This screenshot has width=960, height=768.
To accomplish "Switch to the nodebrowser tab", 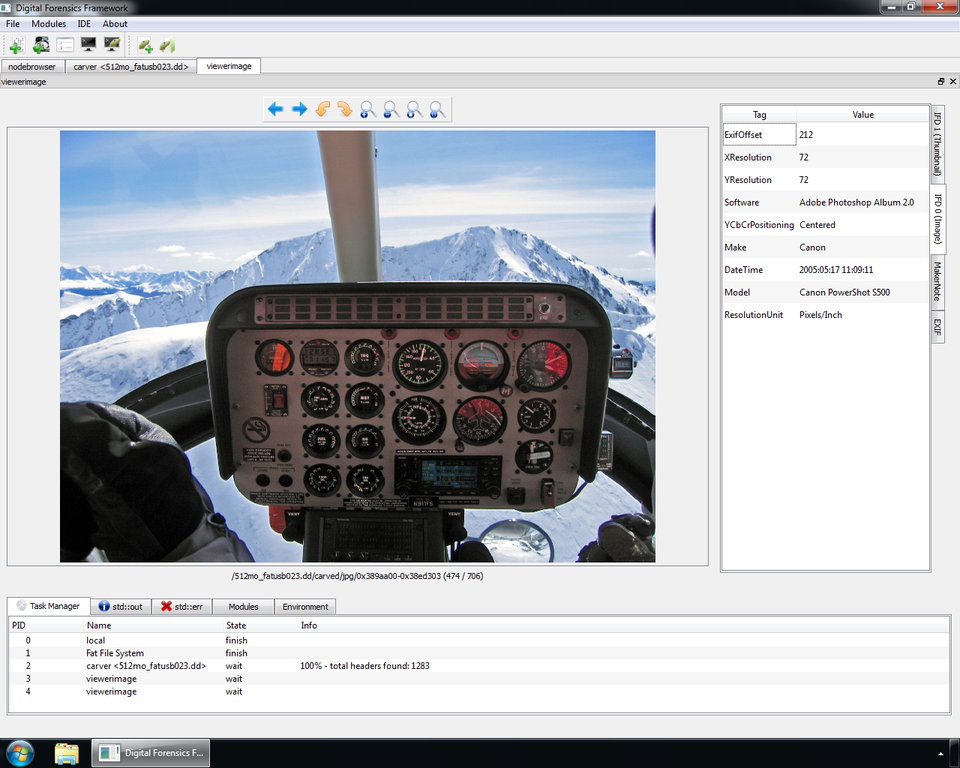I will [32, 67].
